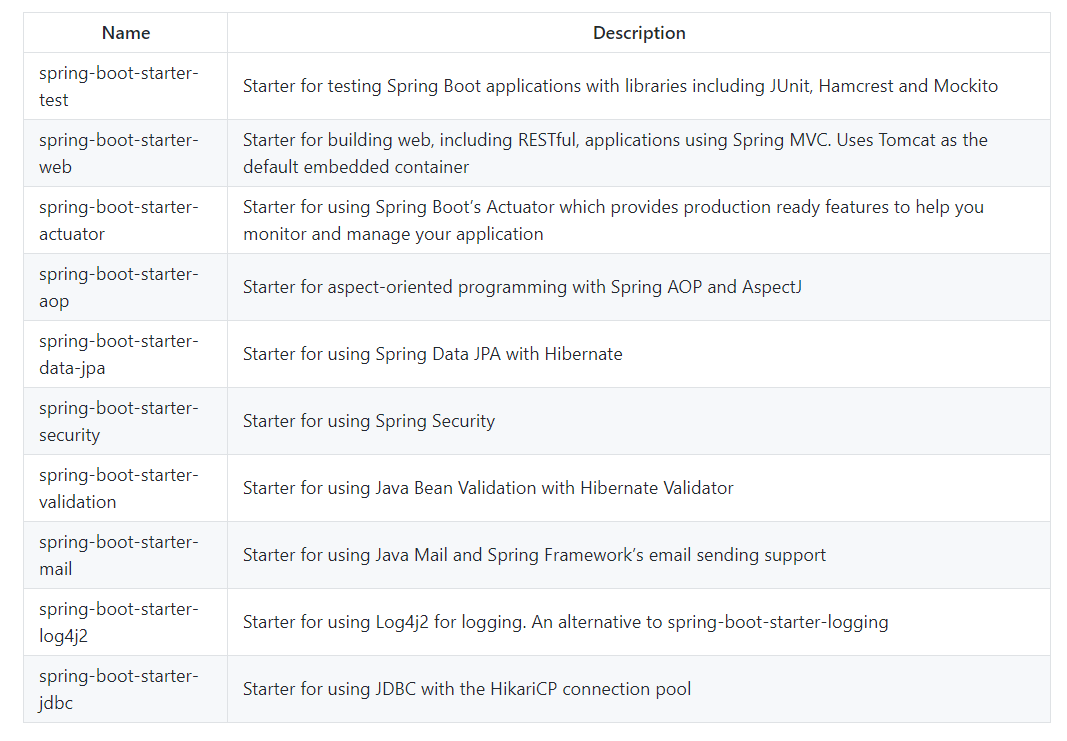1067x741 pixels.
Task: Select the spring-boot-starter-test name cell
Action: click(126, 86)
